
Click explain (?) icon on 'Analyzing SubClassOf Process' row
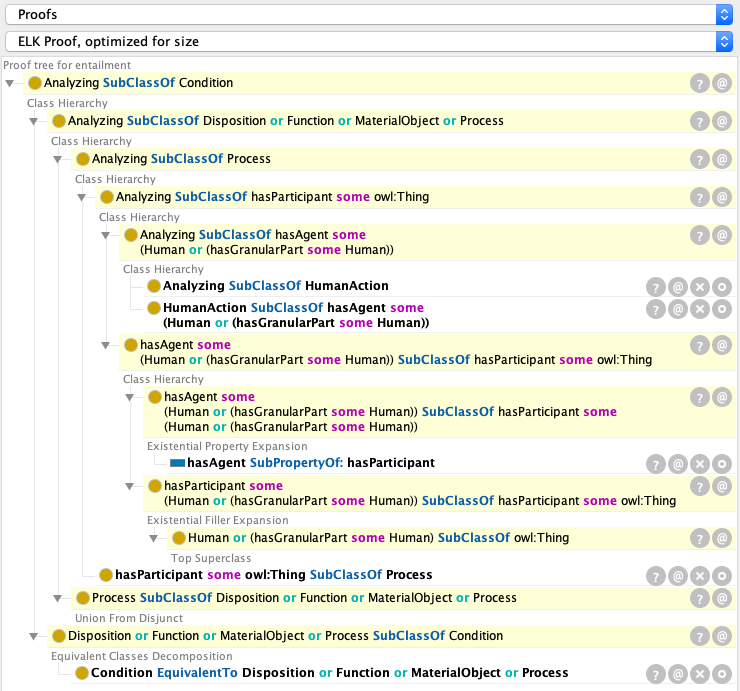tap(700, 160)
